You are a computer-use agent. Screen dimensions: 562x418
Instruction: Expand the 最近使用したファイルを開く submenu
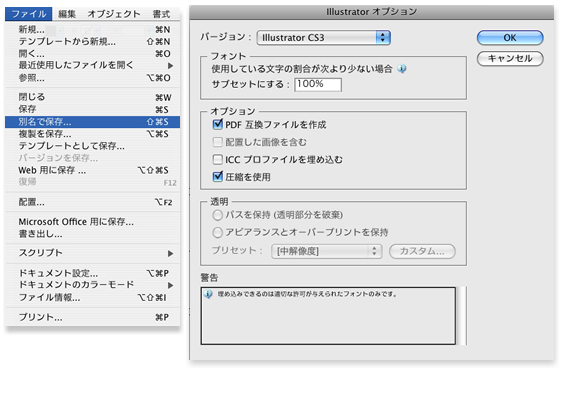92,65
